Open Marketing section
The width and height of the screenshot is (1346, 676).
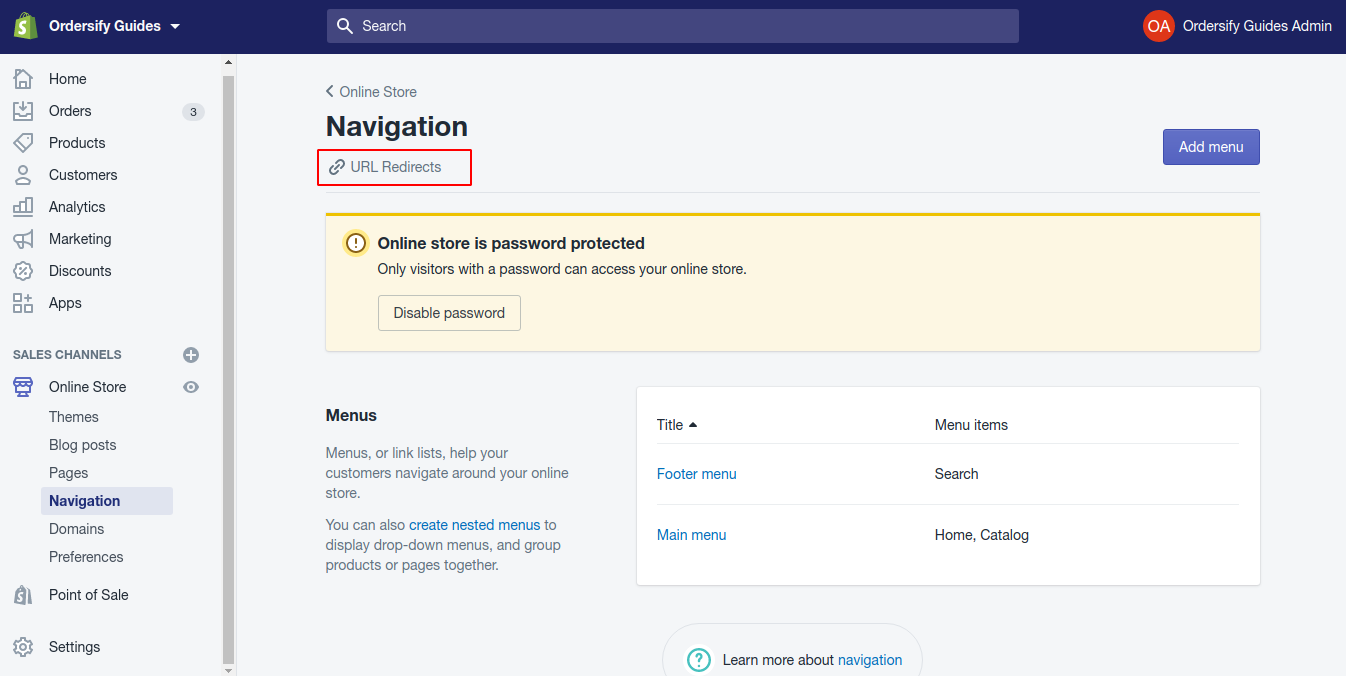pyautogui.click(x=80, y=239)
